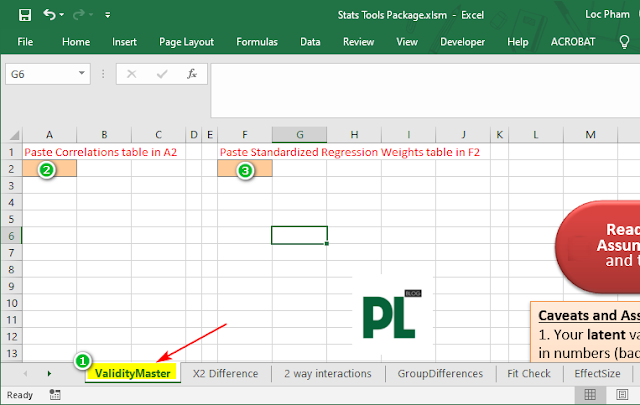Open the Help ribbon tab

tap(518, 42)
